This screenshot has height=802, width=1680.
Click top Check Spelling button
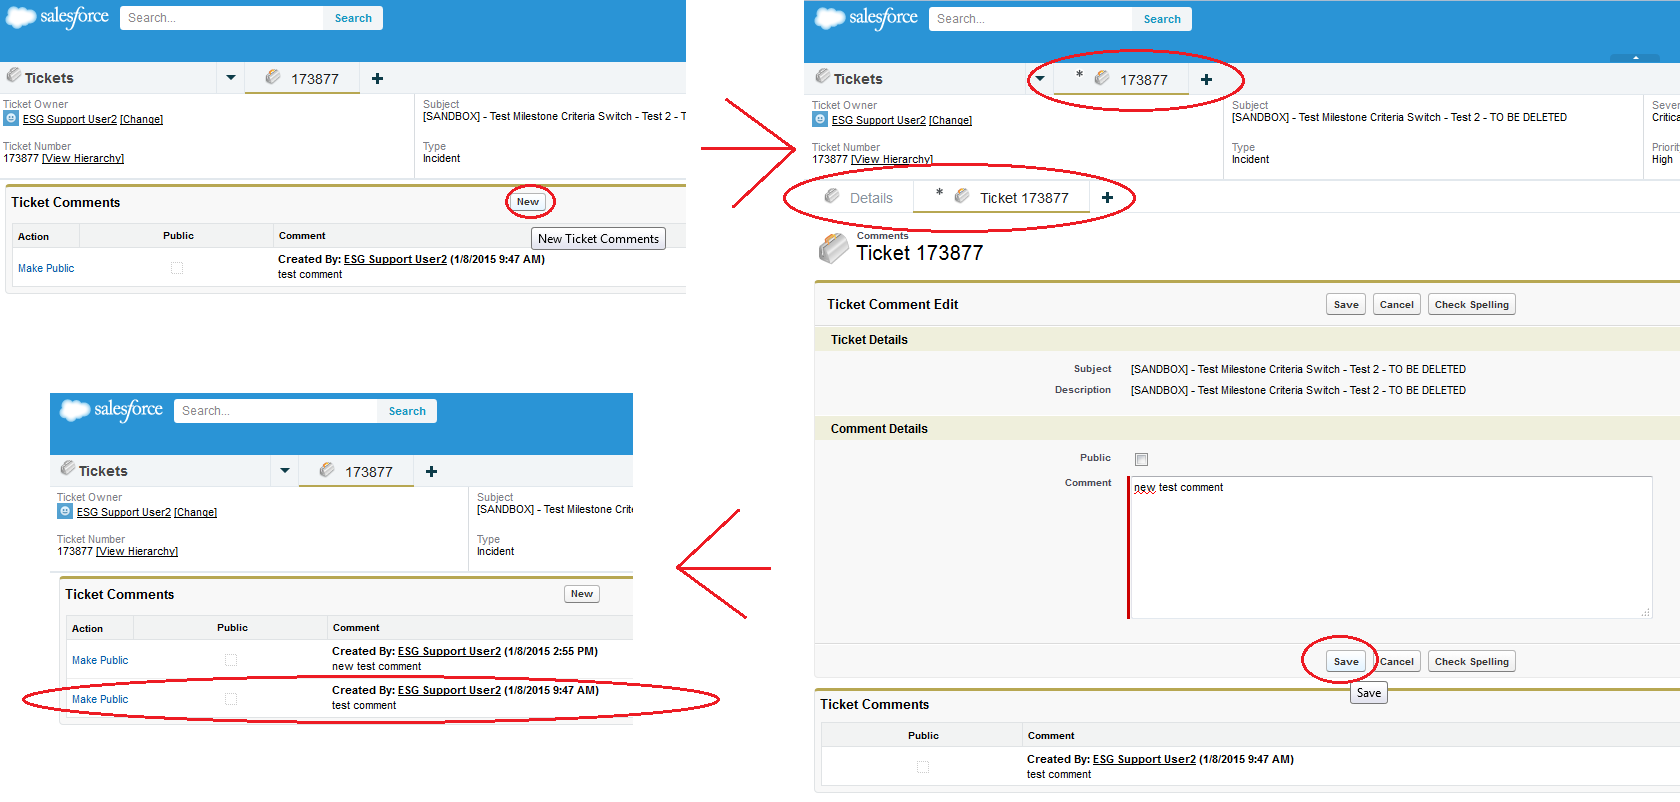tap(1471, 305)
